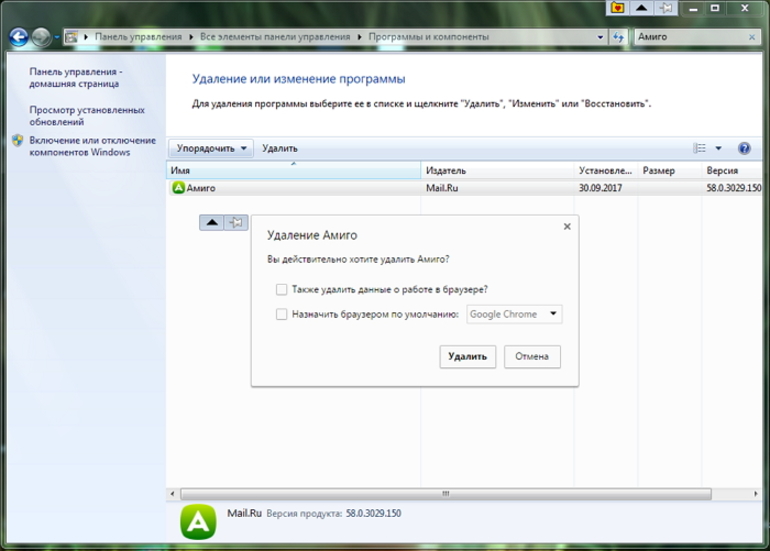Screen dimensions: 770x551
Task: Click the 'Отмена' button in dialog
Action: tap(532, 357)
